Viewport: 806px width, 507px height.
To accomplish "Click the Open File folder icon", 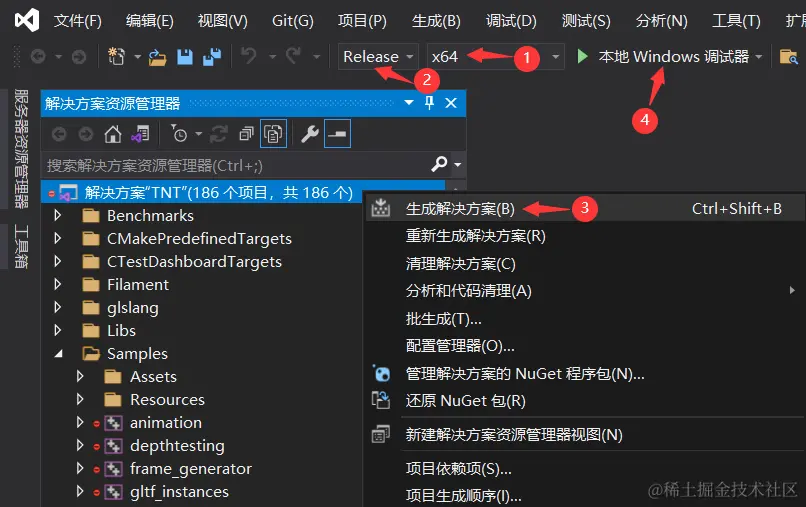I will pyautogui.click(x=157, y=57).
